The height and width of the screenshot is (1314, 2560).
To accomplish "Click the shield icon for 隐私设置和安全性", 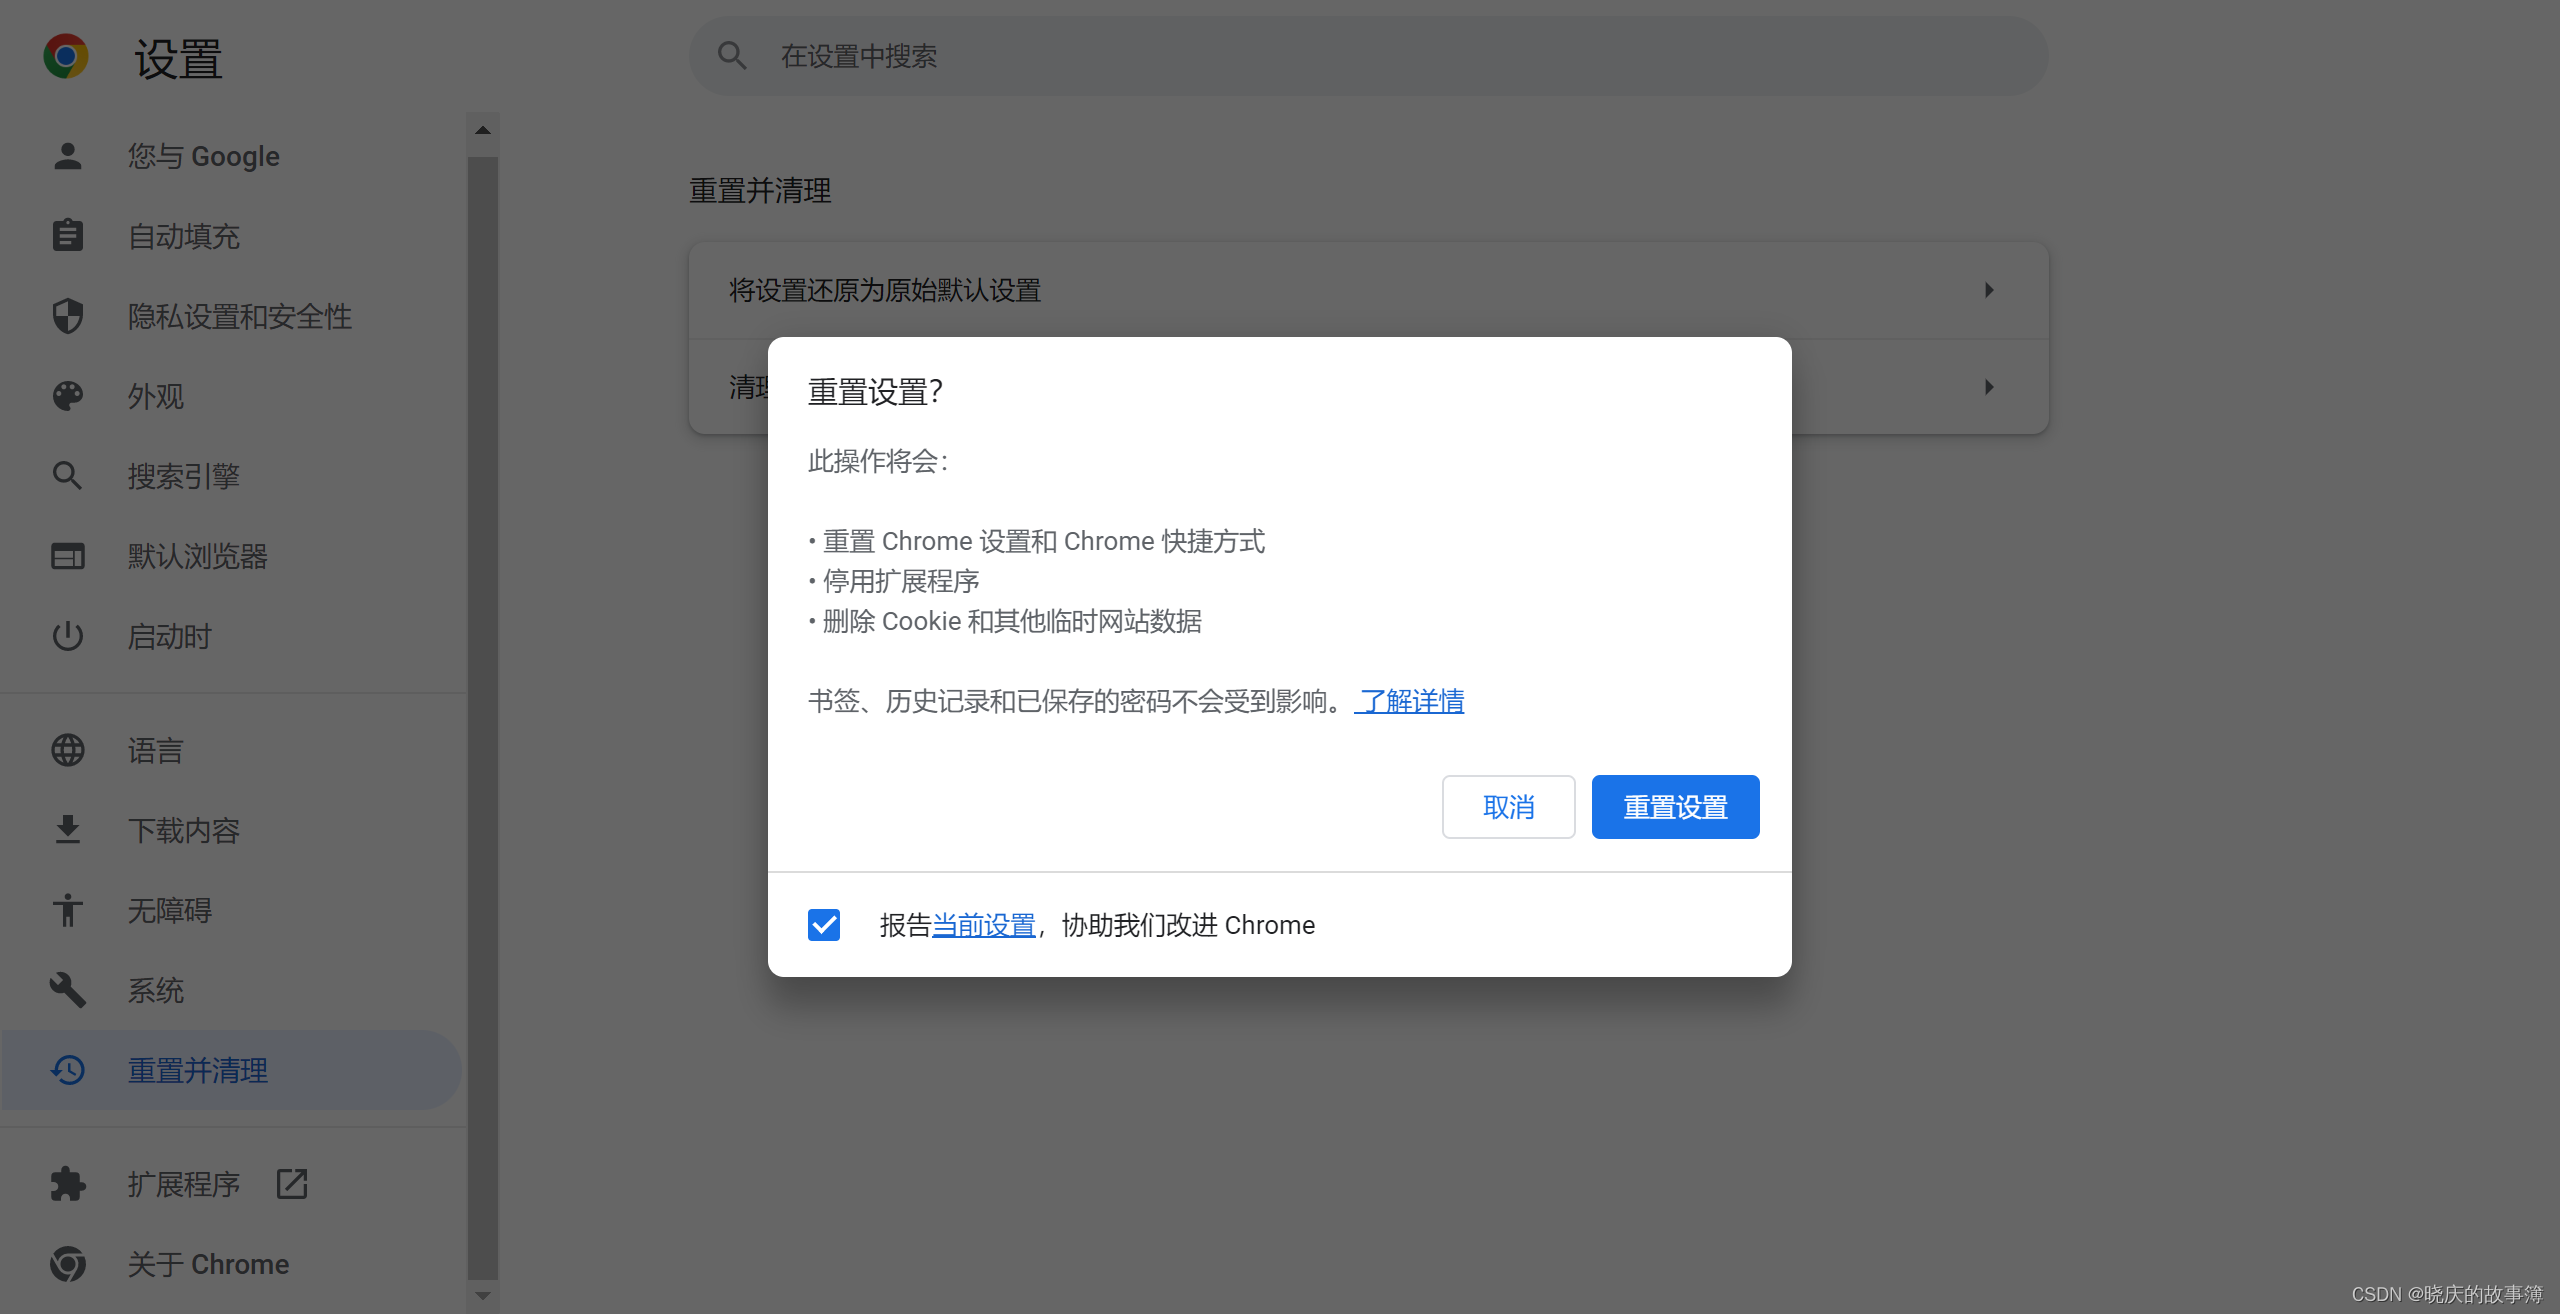I will point(67,316).
